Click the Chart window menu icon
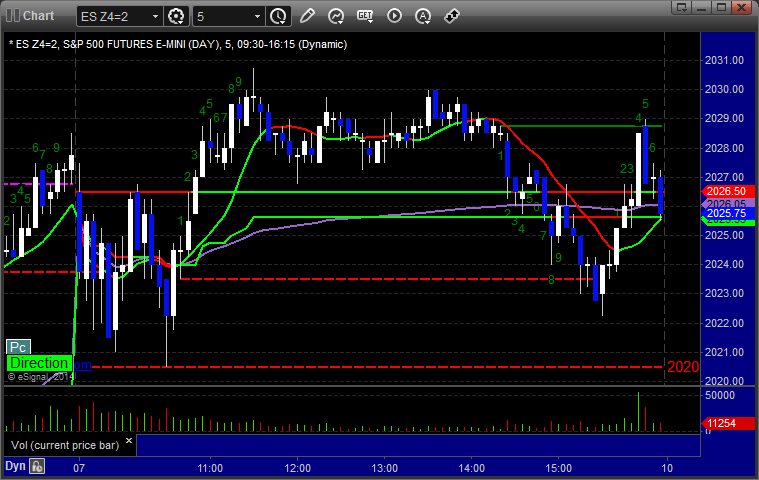This screenshot has width=759, height=480. pyautogui.click(x=13, y=16)
